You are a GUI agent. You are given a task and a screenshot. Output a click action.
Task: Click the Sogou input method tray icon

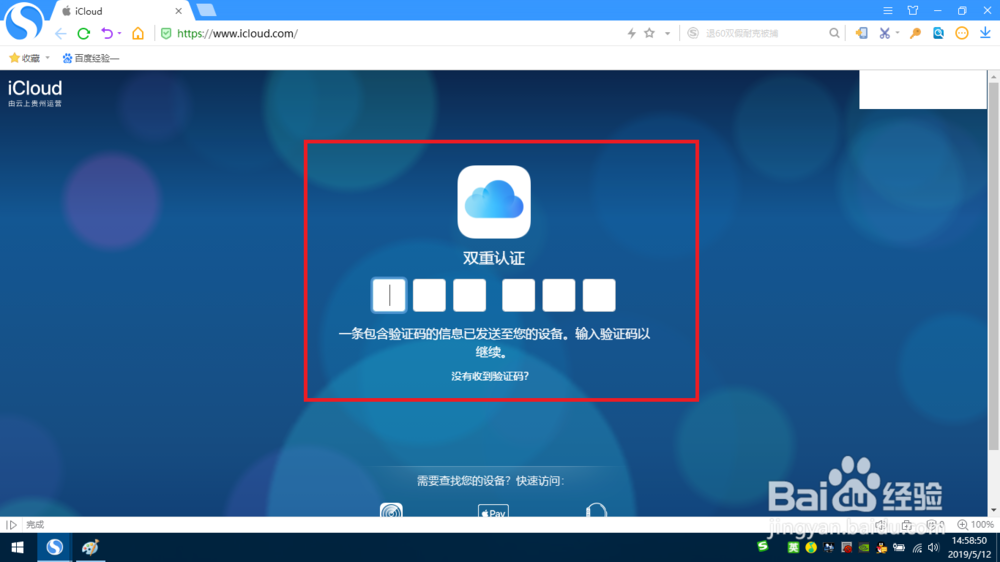(763, 547)
